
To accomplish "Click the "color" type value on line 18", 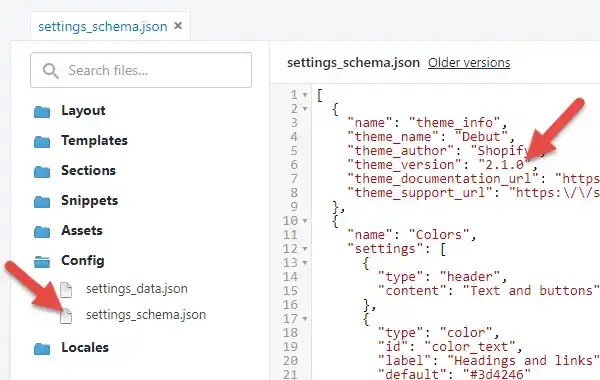I will pos(466,333).
